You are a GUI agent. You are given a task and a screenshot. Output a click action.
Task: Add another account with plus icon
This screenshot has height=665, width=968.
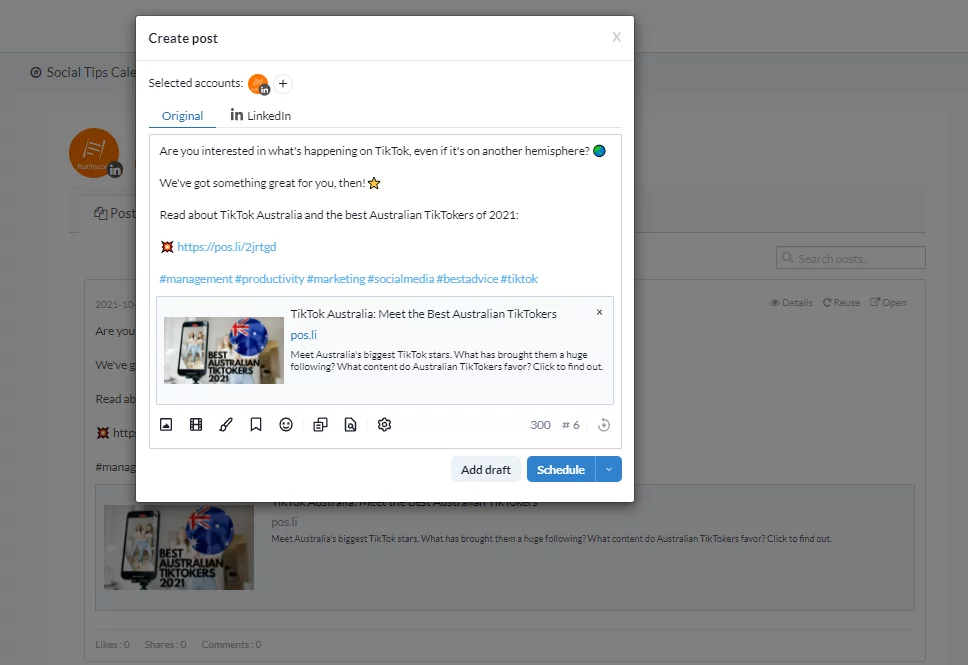[x=283, y=83]
